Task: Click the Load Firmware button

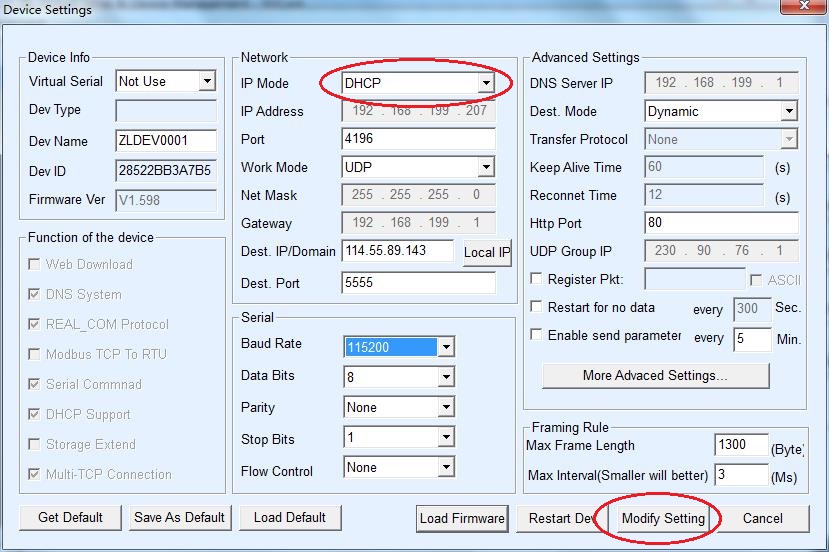Action: click(462, 518)
